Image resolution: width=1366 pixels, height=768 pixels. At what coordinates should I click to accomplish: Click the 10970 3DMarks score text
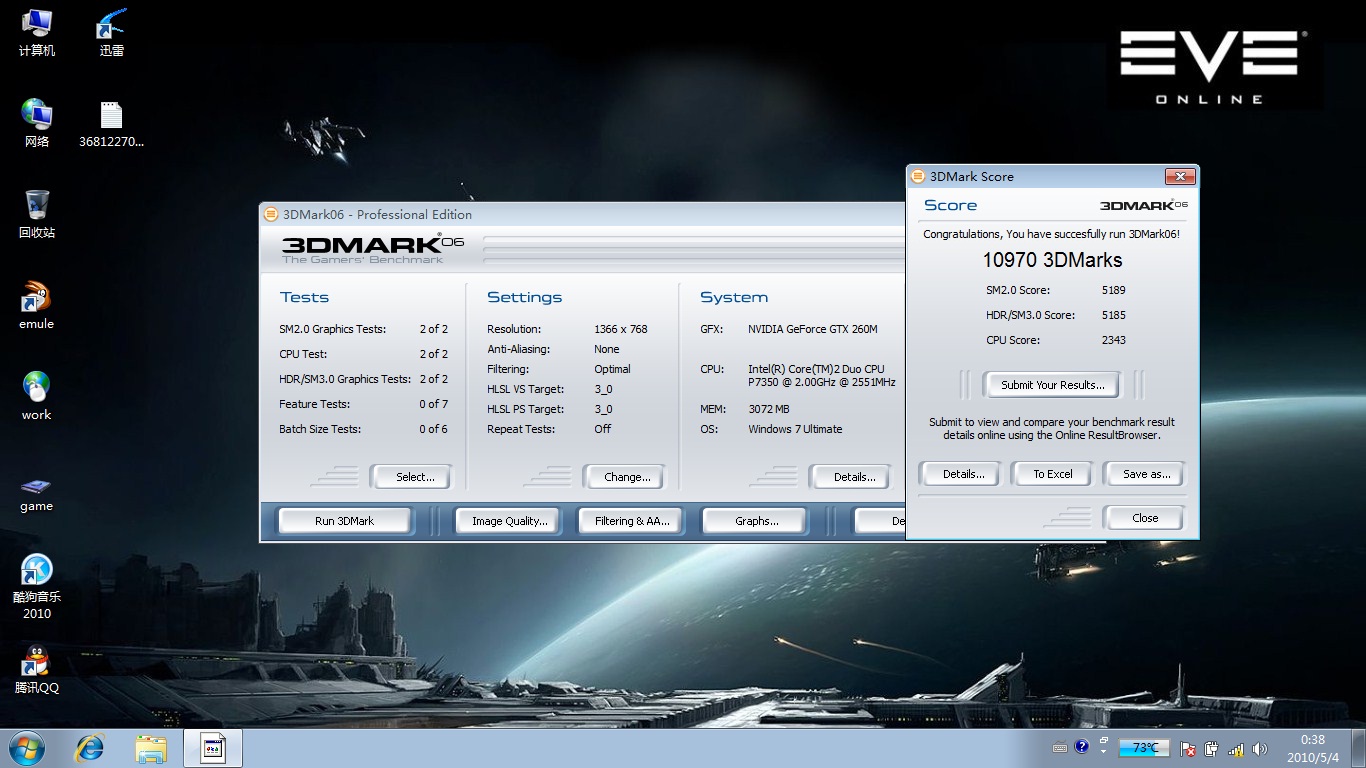pos(1052,260)
